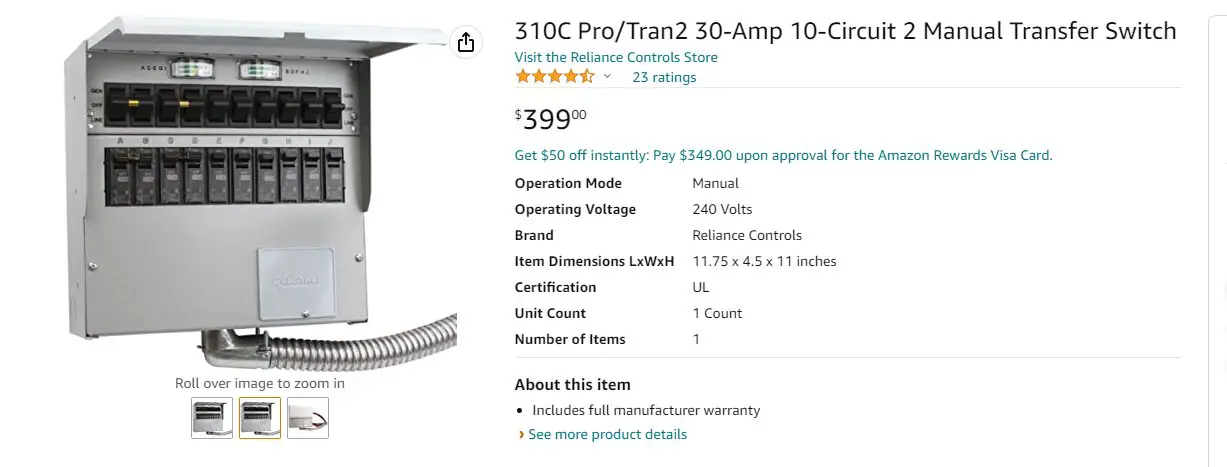Click the star rating icons
1227x467 pixels.
(x=554, y=77)
